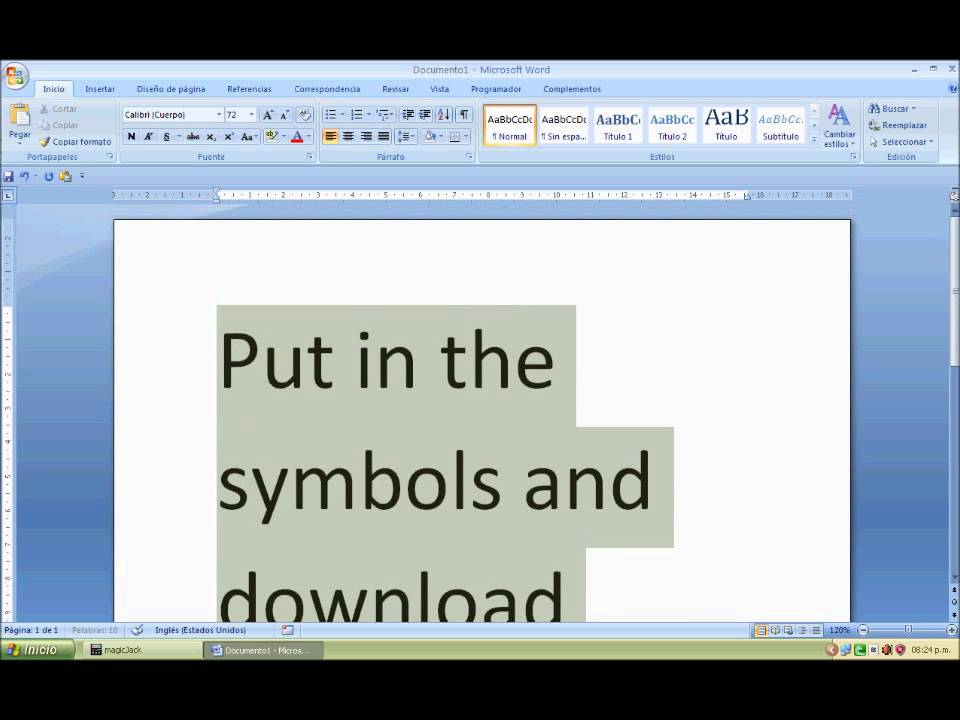Align text left
The width and height of the screenshot is (960, 720).
click(x=331, y=137)
